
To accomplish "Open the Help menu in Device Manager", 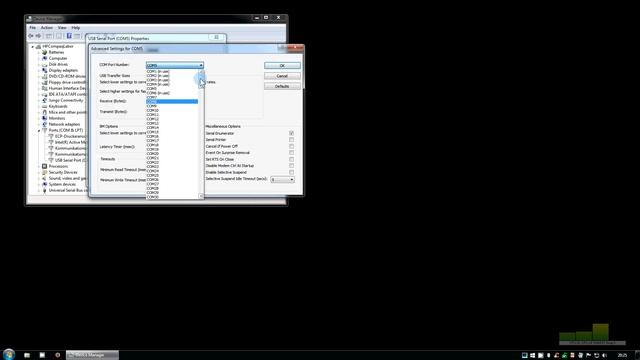I will [76, 28].
